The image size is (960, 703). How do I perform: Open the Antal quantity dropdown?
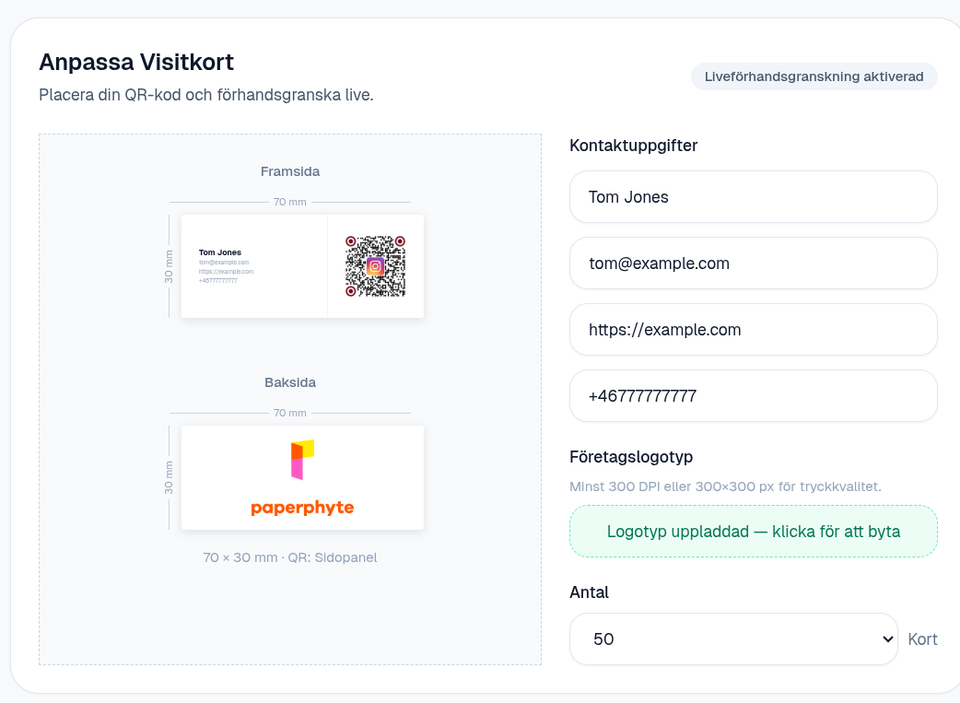pos(733,639)
